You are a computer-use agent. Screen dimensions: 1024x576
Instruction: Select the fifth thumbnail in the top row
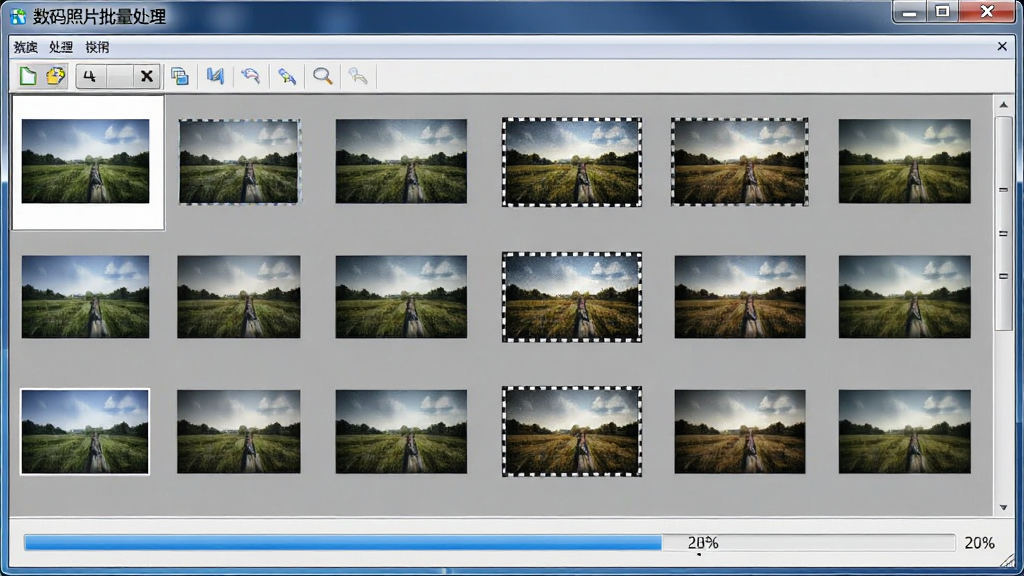[740, 162]
